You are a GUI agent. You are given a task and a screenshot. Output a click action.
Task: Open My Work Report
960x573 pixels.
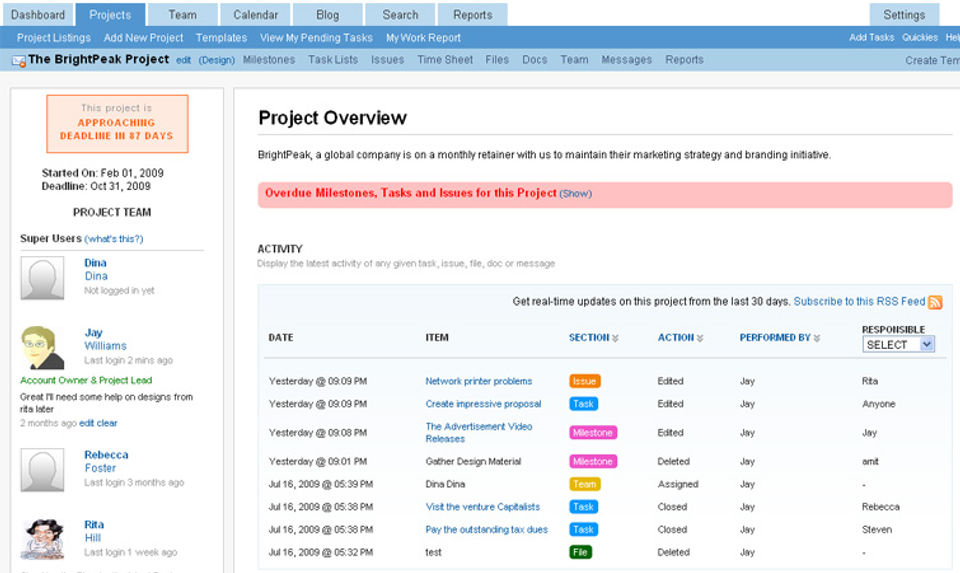[423, 38]
